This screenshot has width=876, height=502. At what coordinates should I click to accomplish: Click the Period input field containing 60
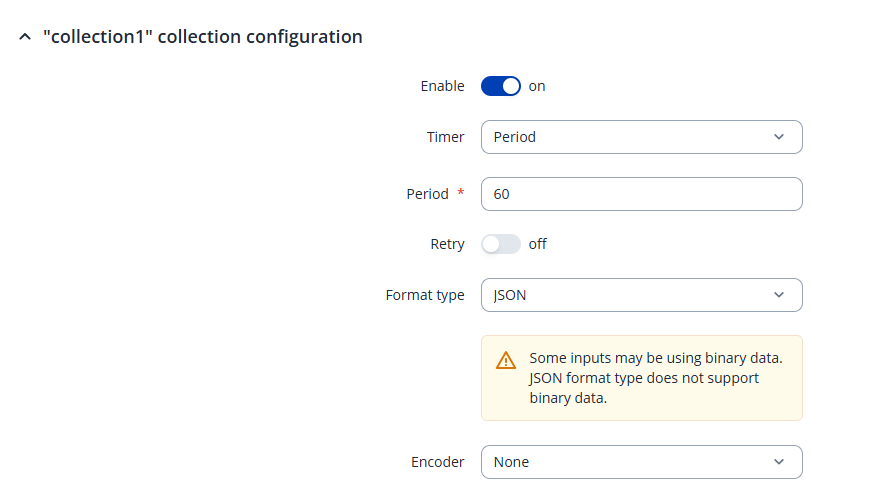click(x=641, y=194)
